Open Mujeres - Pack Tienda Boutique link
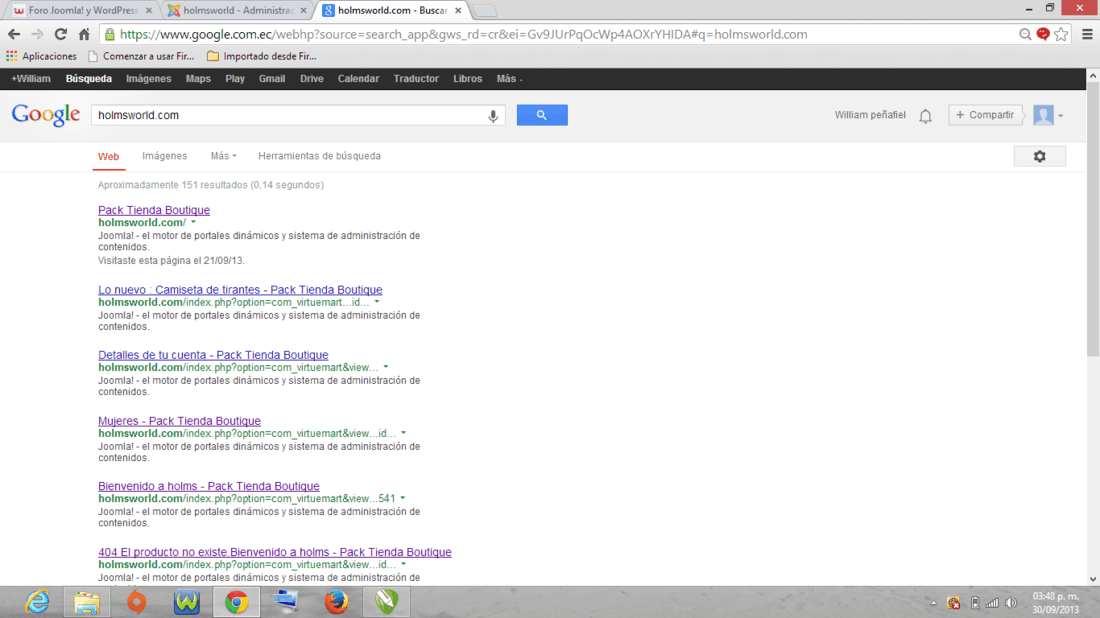 click(179, 421)
